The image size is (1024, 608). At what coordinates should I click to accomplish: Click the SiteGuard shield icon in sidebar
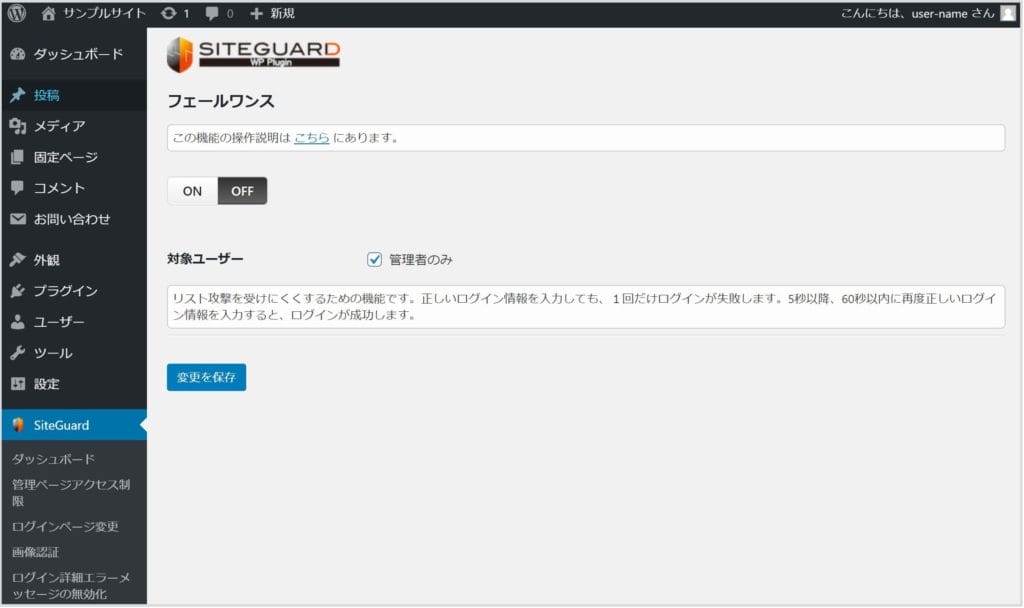[18, 425]
